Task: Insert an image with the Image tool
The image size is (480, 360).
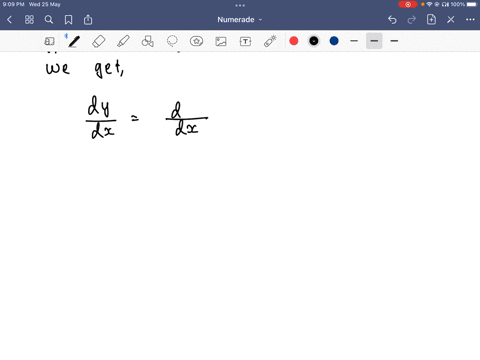Action: [221, 41]
